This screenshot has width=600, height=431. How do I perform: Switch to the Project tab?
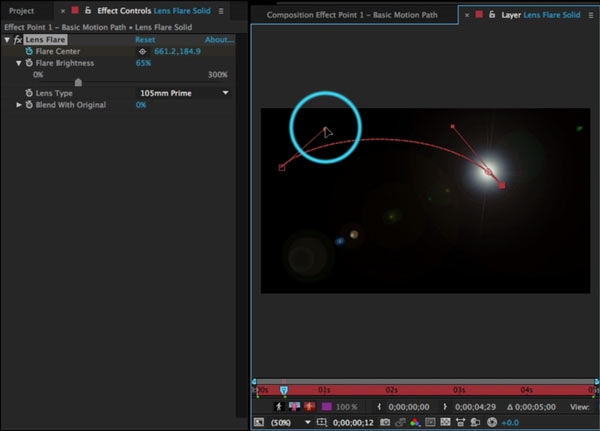(21, 11)
